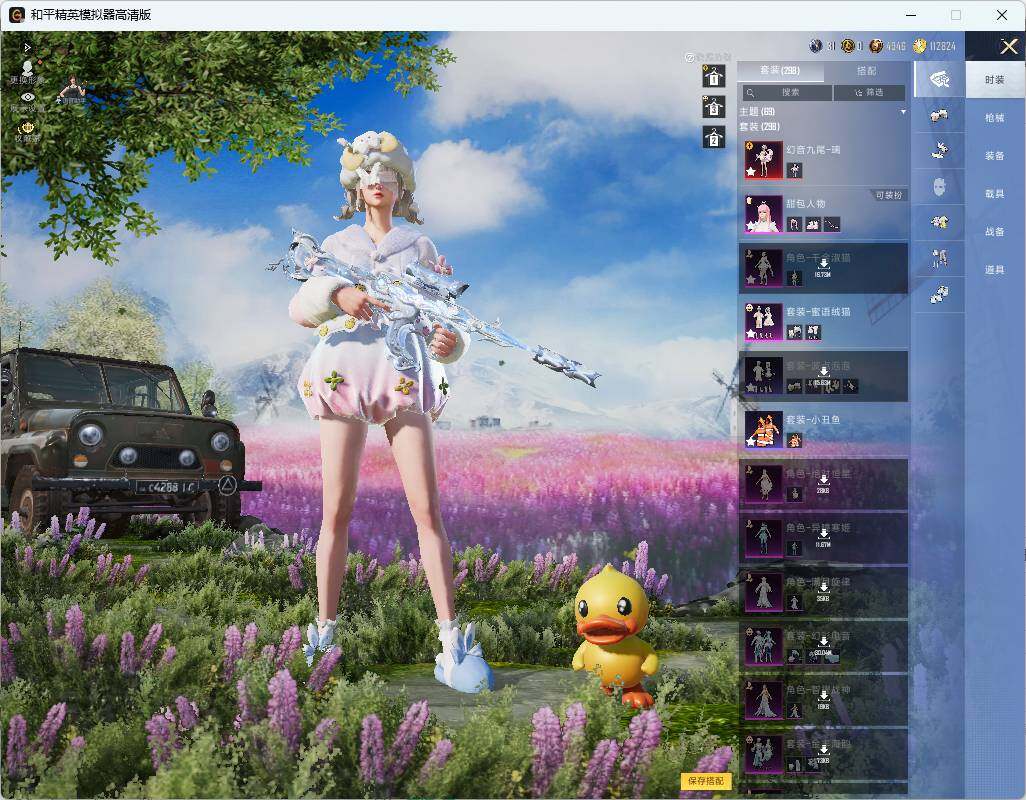Open the 战备 combat gear category
Viewport: 1026px width, 800px height.
pyautogui.click(x=995, y=232)
